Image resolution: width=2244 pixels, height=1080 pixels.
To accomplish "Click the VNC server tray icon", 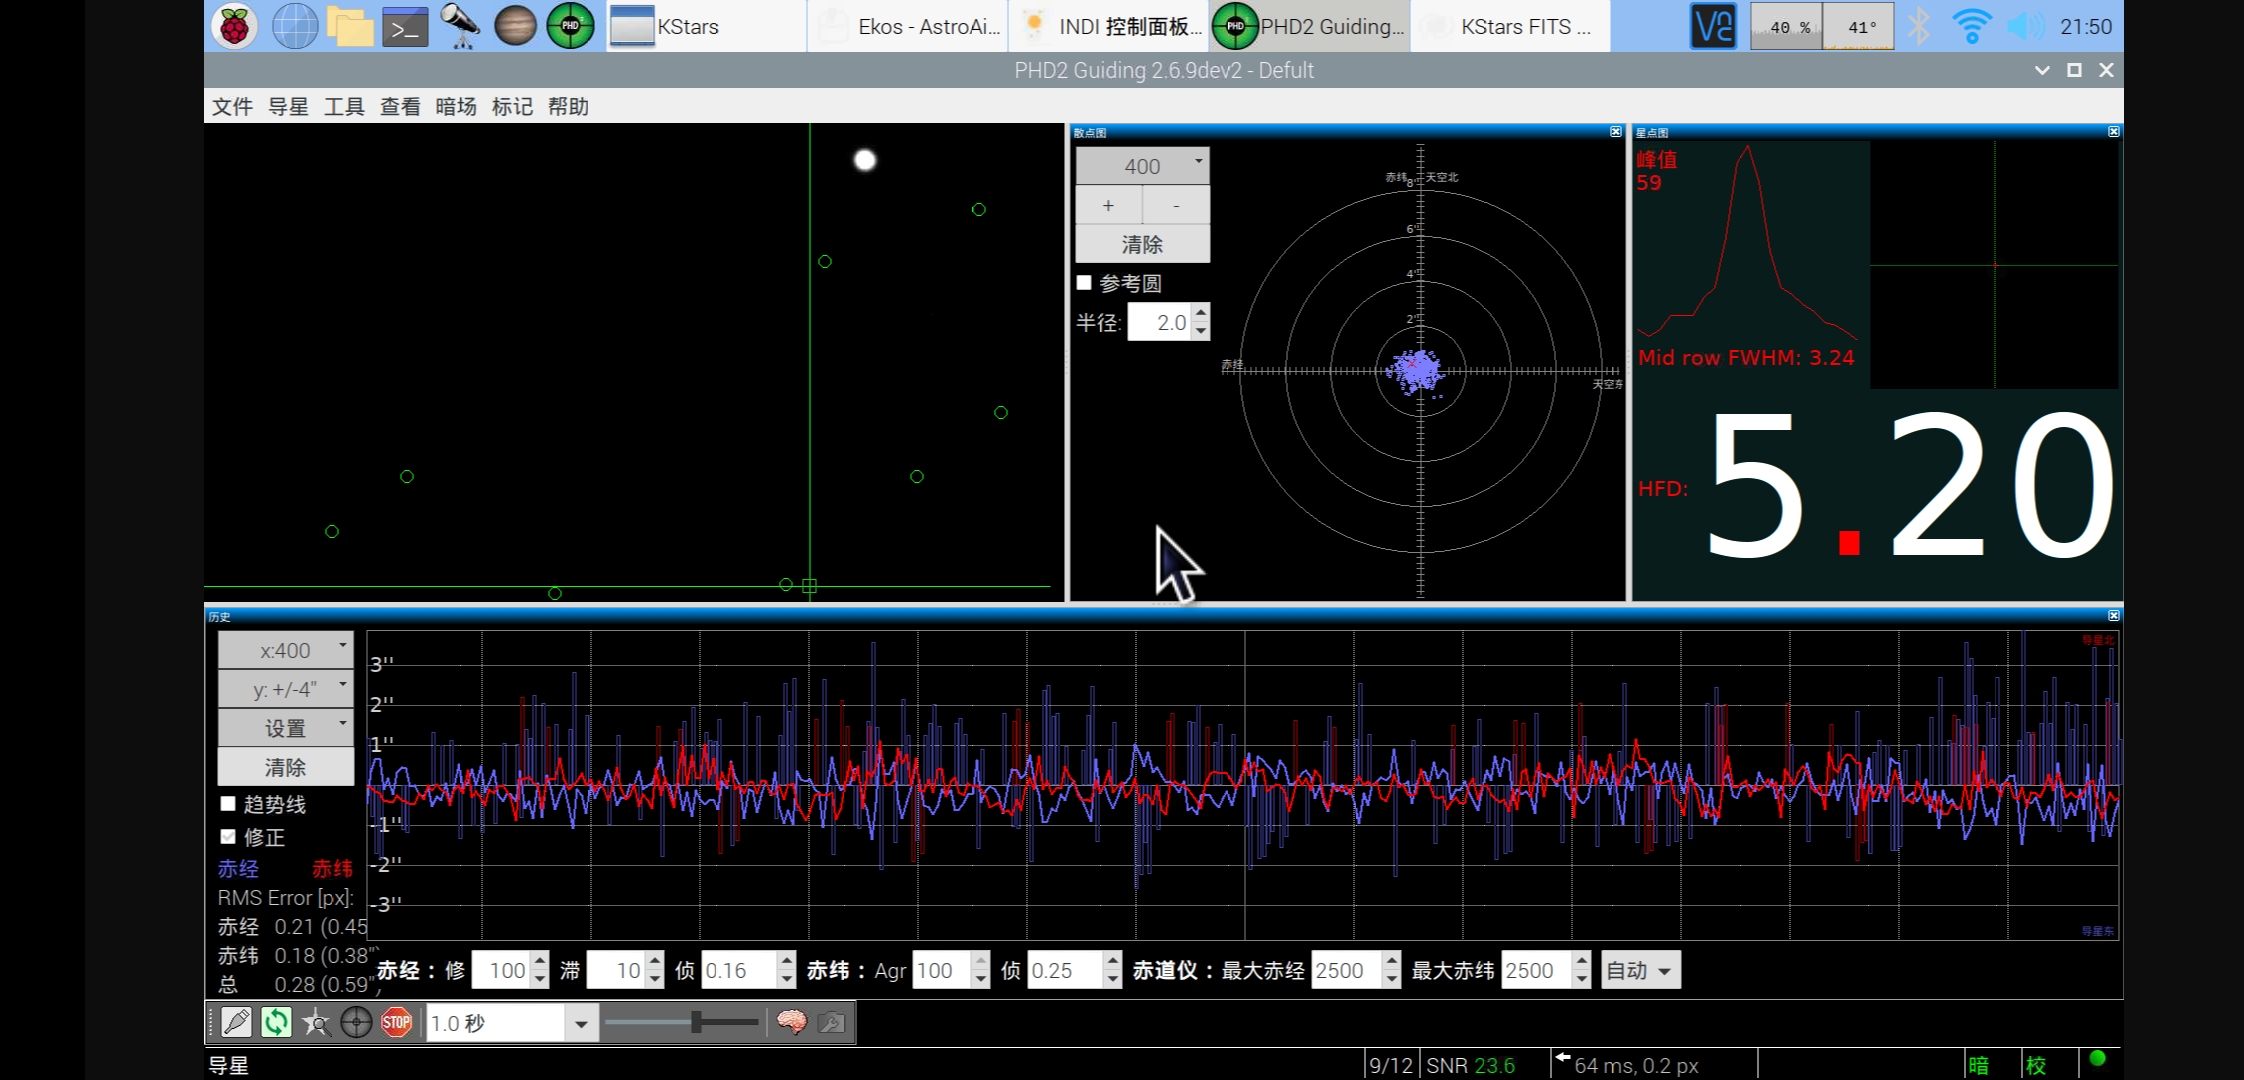I will 1713,26.
